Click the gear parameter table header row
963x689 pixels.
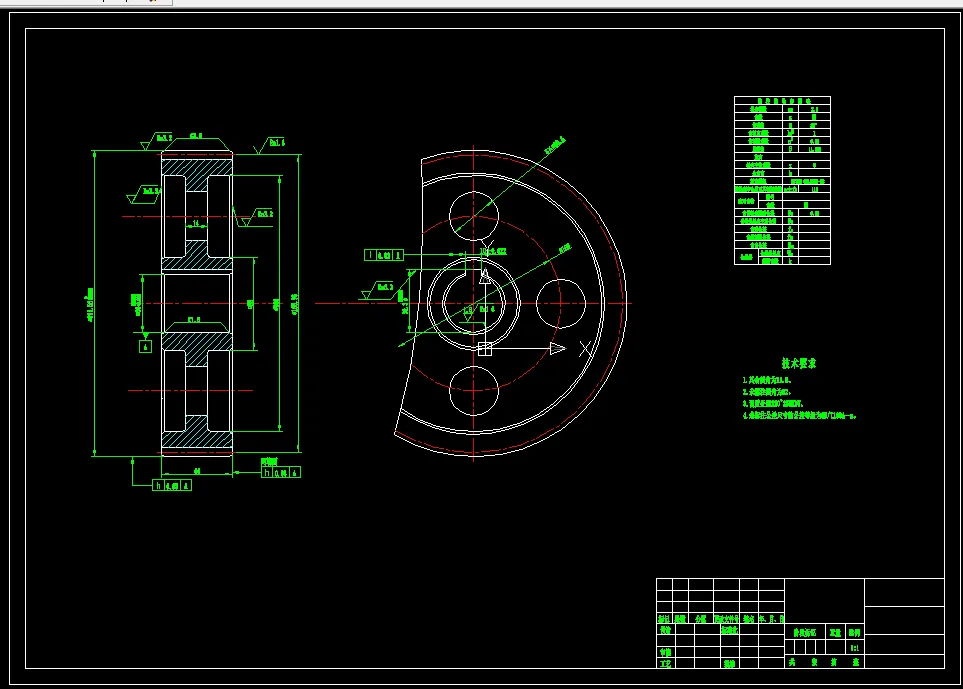pyautogui.click(x=782, y=101)
